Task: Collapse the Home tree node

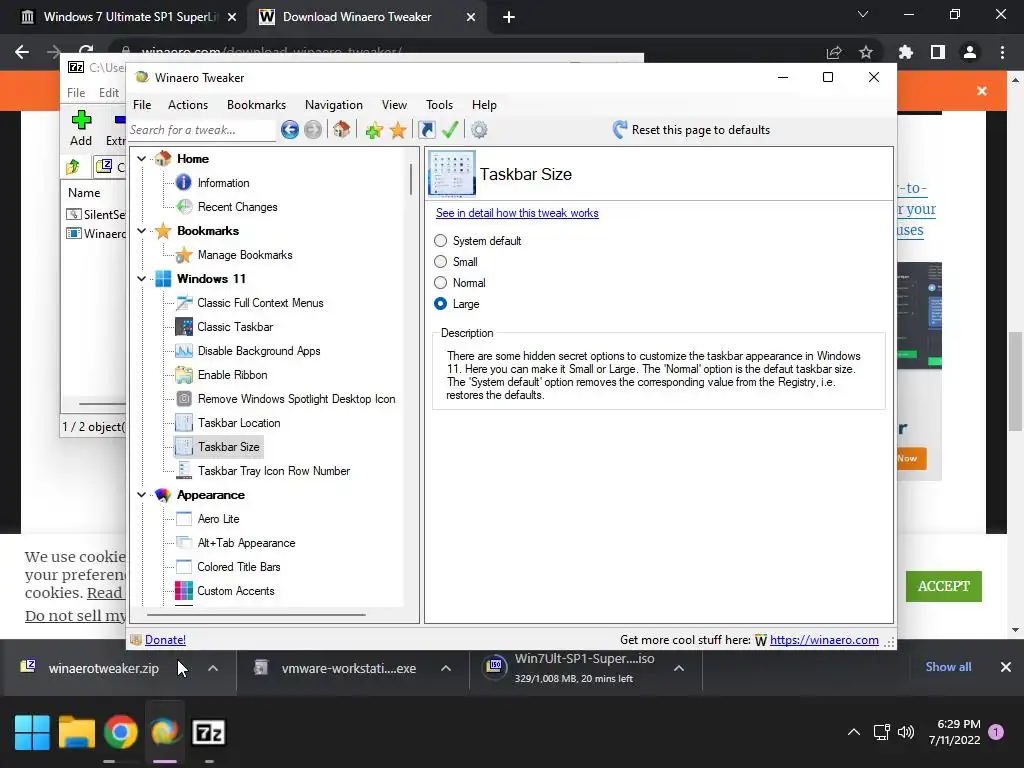Action: pos(142,159)
